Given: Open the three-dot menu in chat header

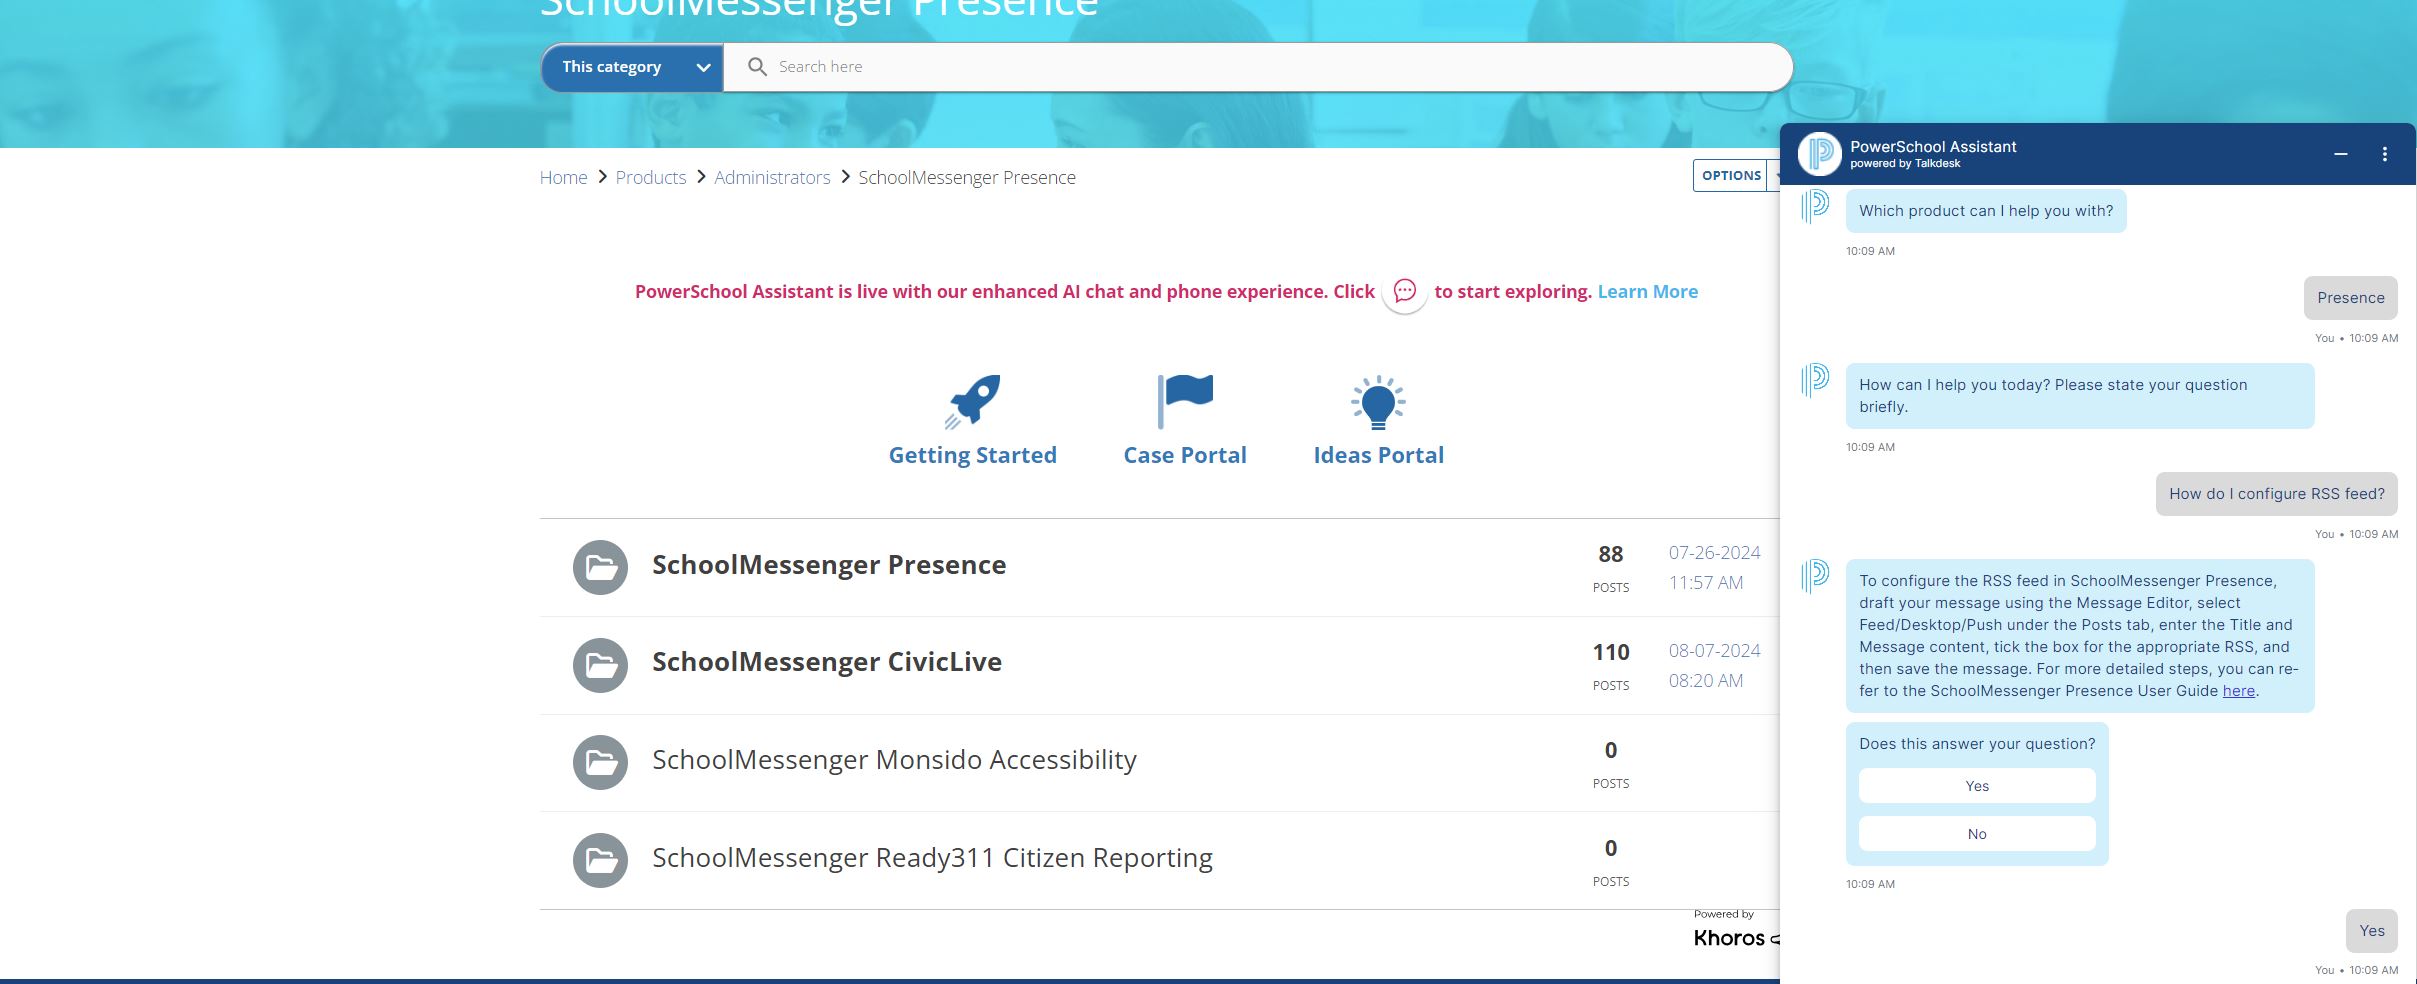Looking at the screenshot, I should 2386,153.
